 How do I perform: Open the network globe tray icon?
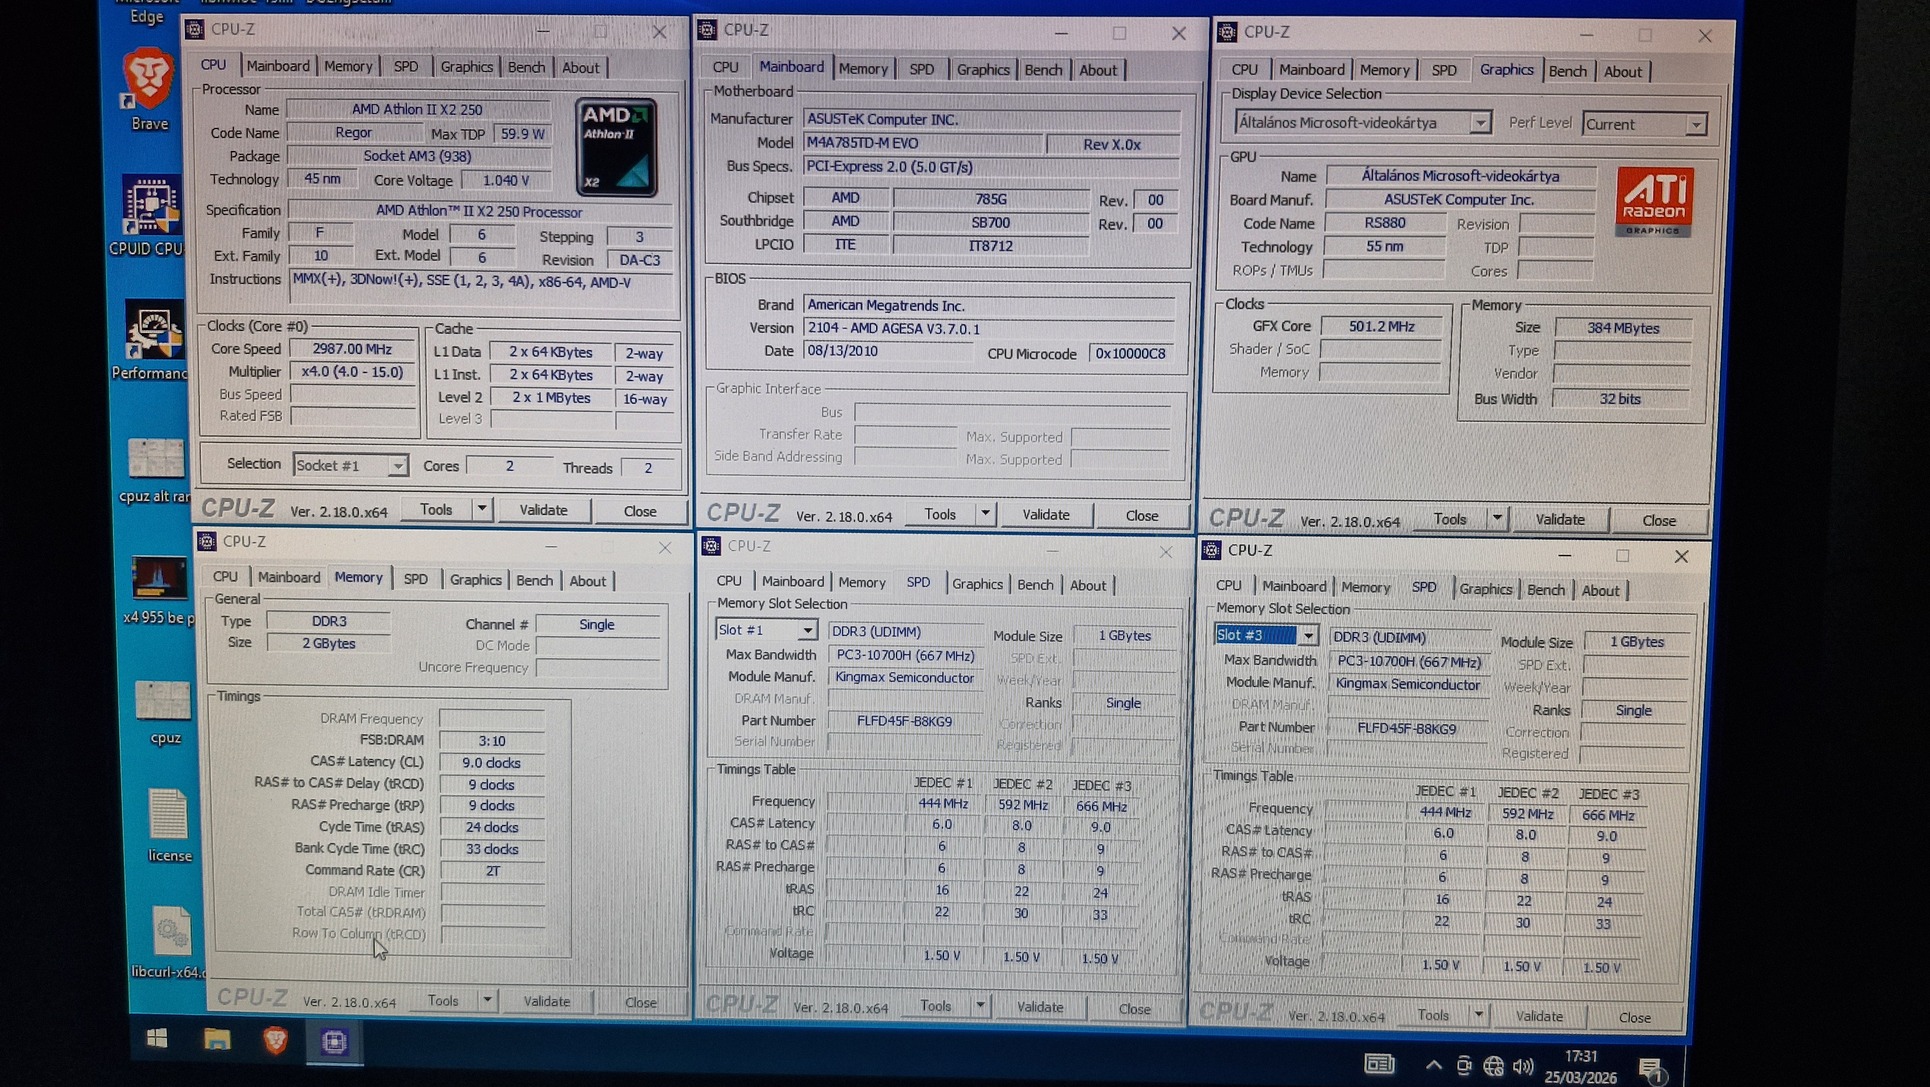[1493, 1066]
